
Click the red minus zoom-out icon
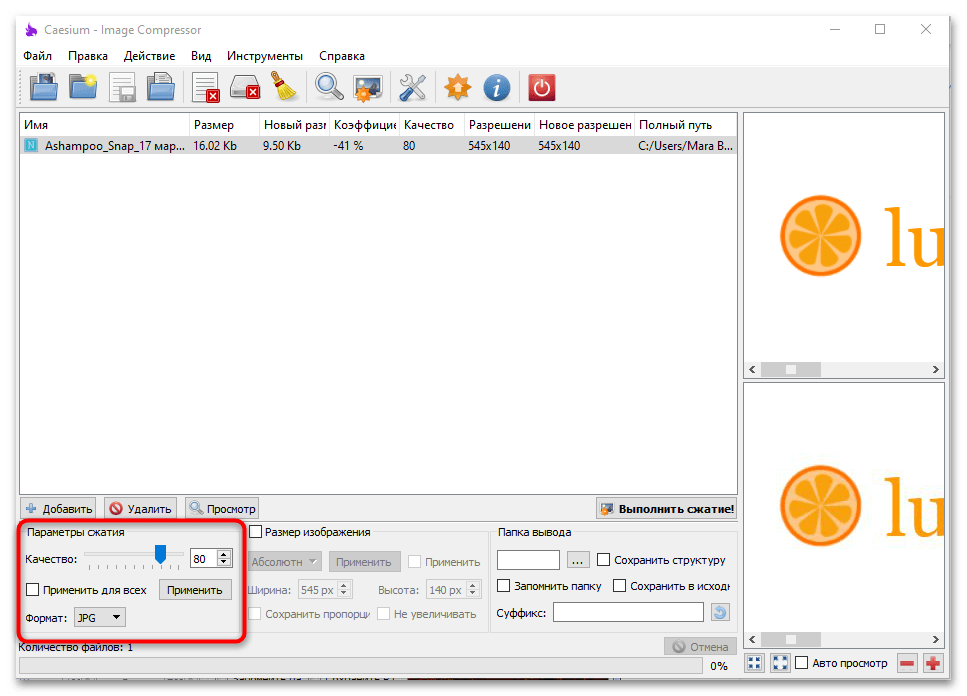[907, 663]
